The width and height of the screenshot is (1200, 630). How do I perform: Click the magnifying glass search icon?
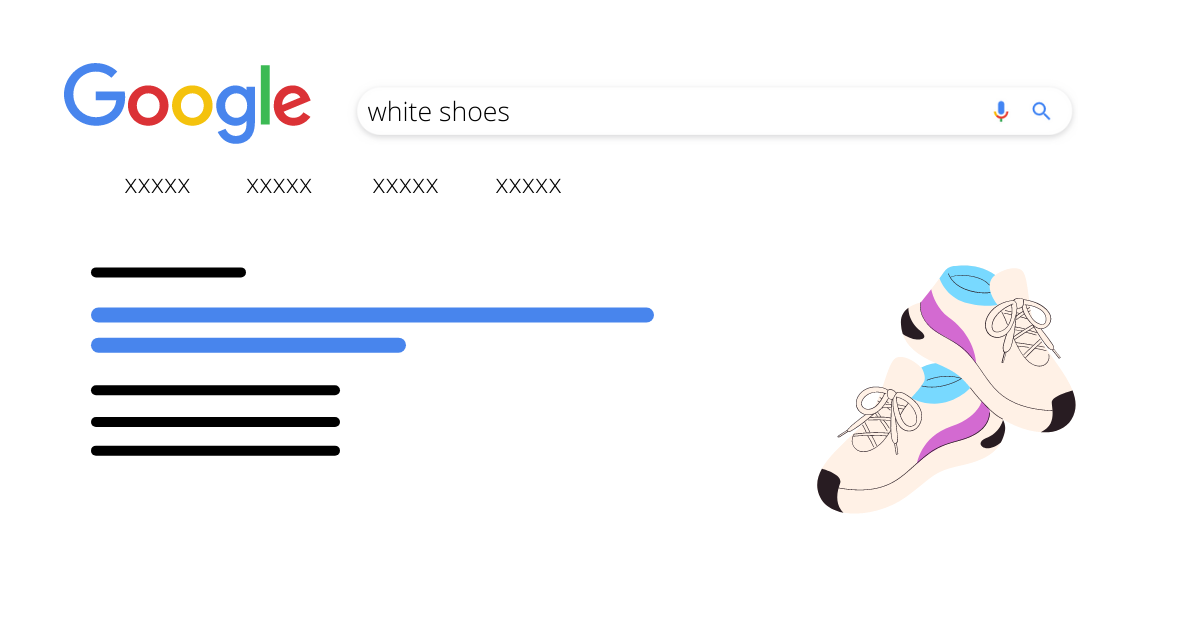click(x=1041, y=111)
